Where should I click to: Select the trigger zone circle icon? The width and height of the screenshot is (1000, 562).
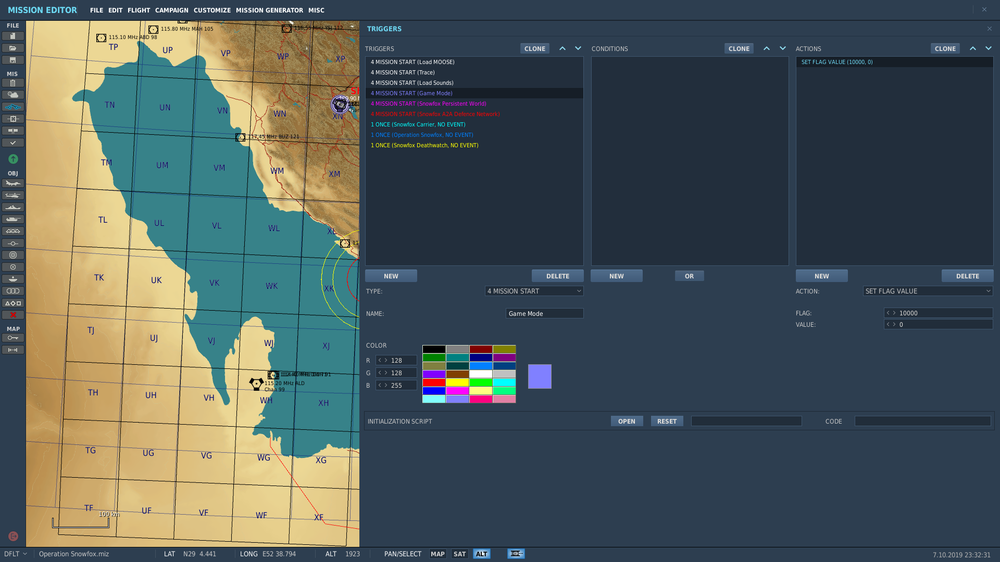pyautogui.click(x=12, y=255)
